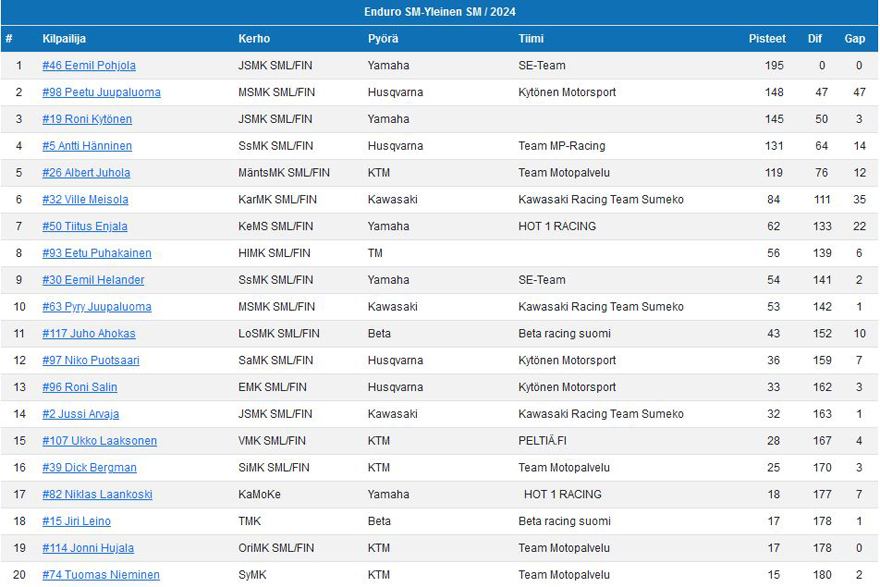Open rider link #98 Peetu Juupaluoma
The height and width of the screenshot is (587, 880).
click(x=101, y=93)
